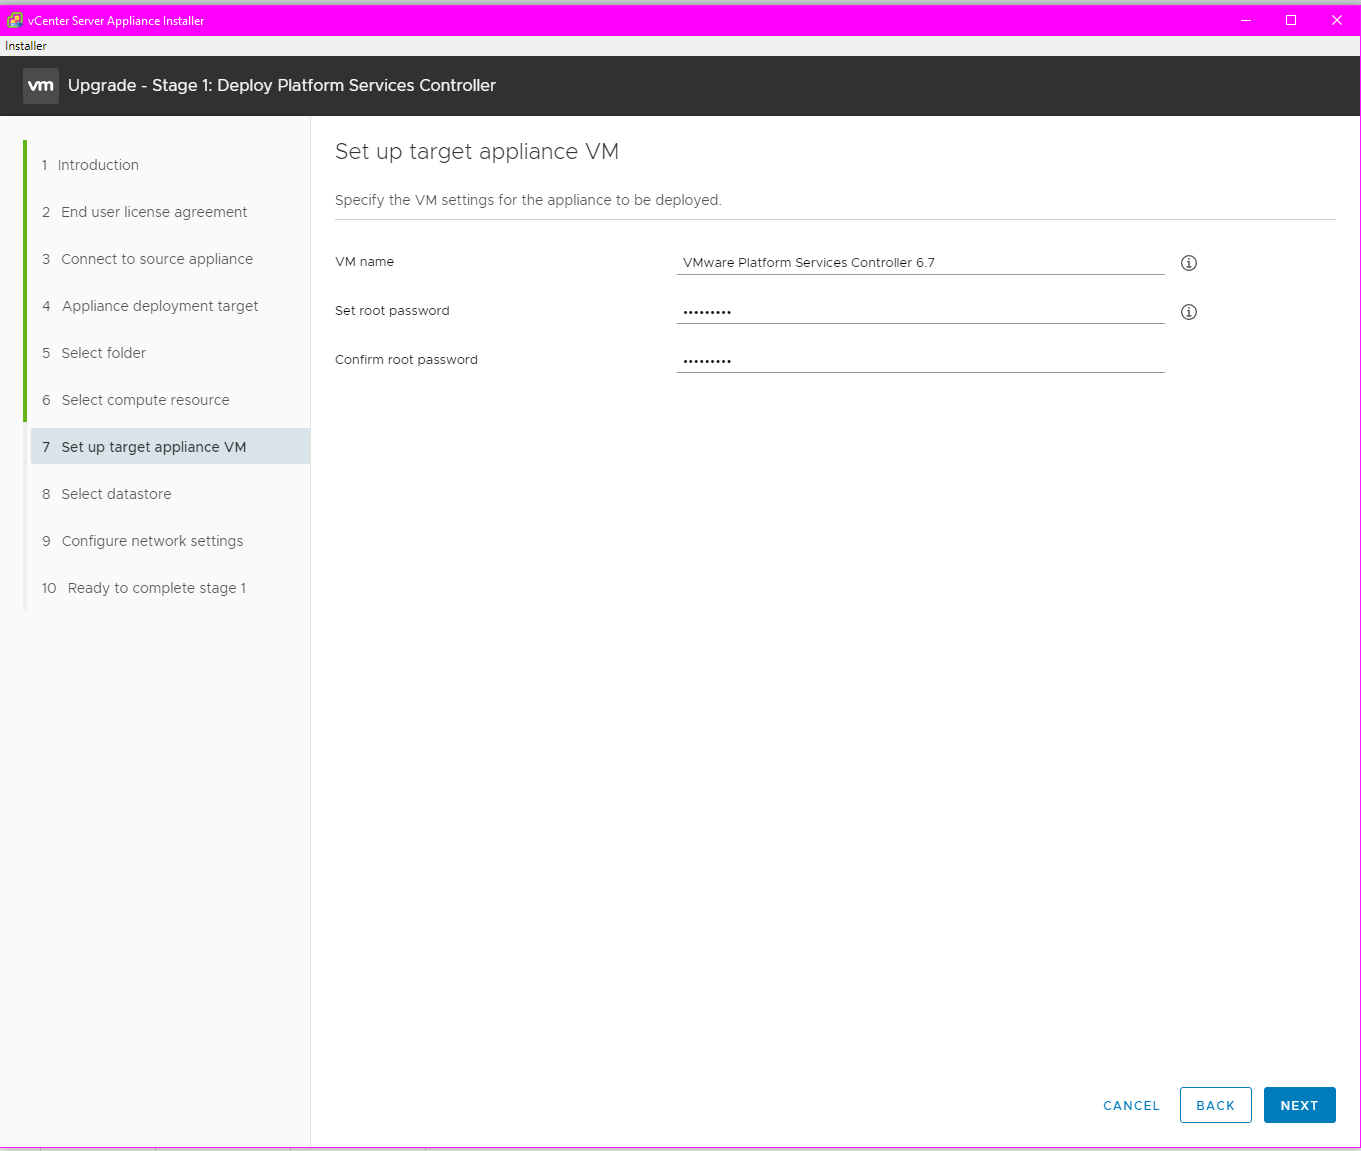Switch to the Introduction step
This screenshot has width=1361, height=1151.
pos(100,164)
